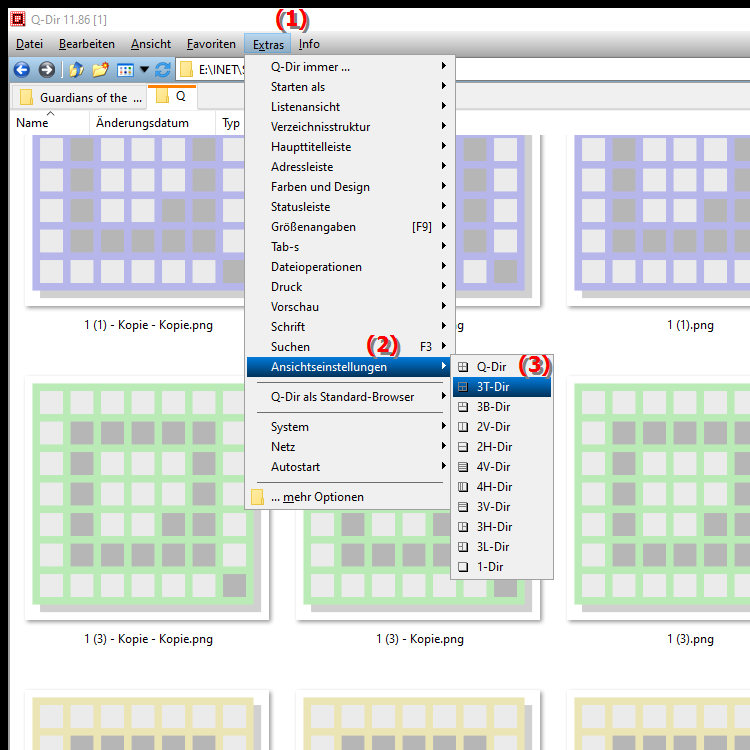Open the Favoriten menu

(x=211, y=44)
